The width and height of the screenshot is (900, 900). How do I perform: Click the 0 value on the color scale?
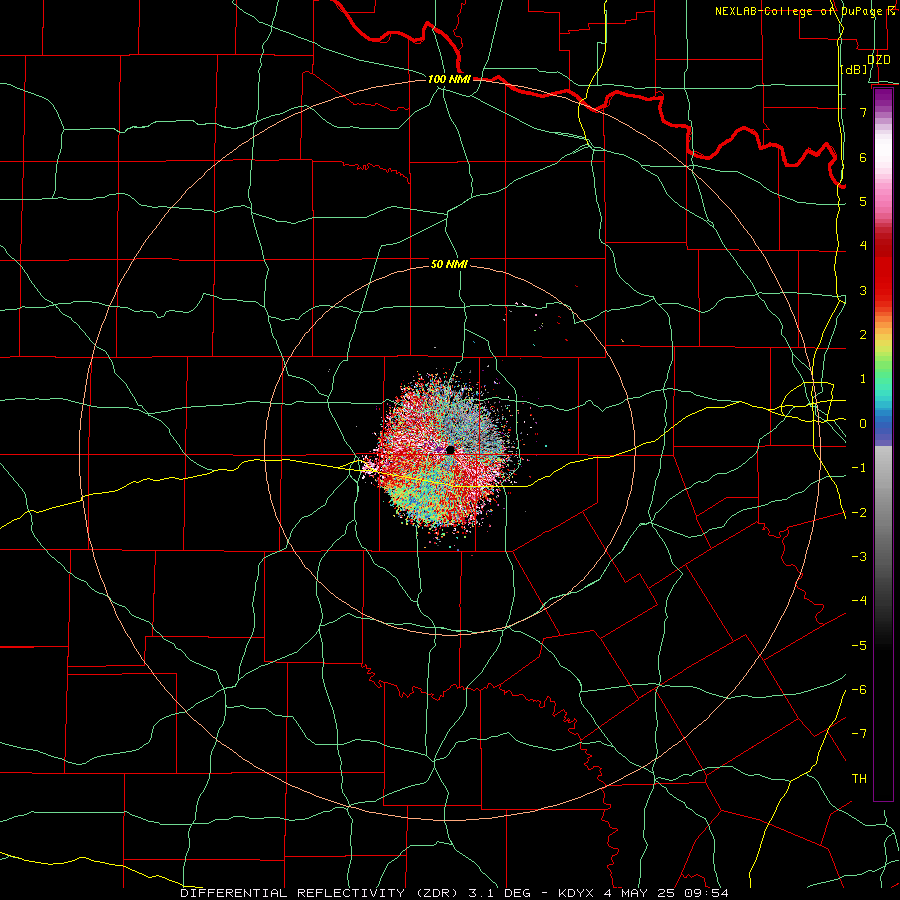pos(863,424)
